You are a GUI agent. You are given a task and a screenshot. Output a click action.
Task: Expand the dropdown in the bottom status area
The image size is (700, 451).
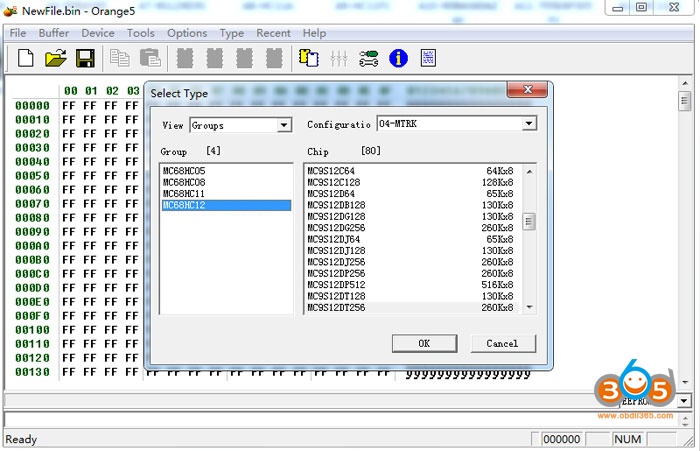pos(684,401)
